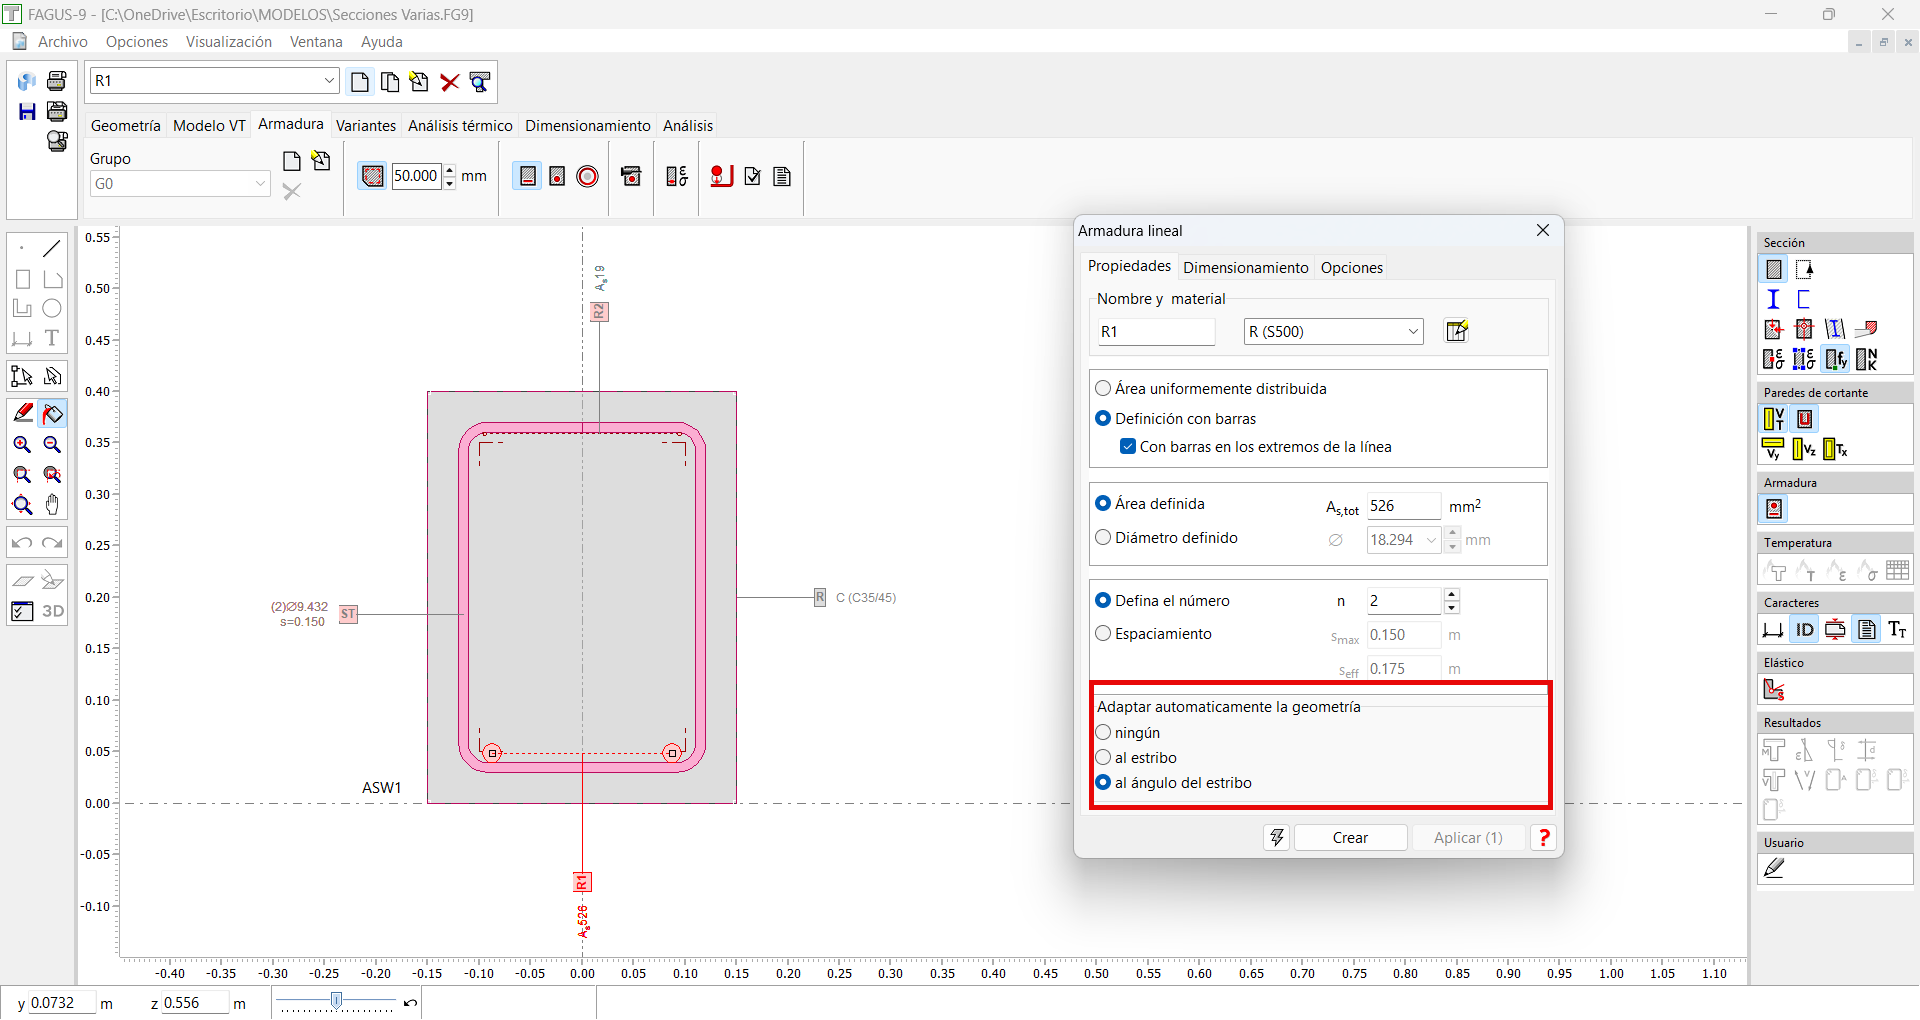
Task: Select the zoom in magnifier tool
Action: coord(22,445)
